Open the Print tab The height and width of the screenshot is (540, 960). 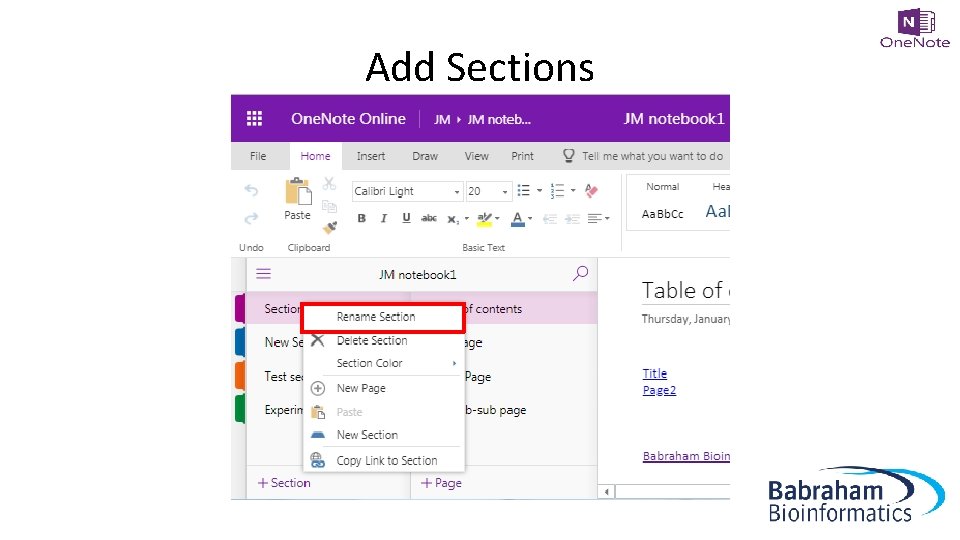[x=522, y=156]
